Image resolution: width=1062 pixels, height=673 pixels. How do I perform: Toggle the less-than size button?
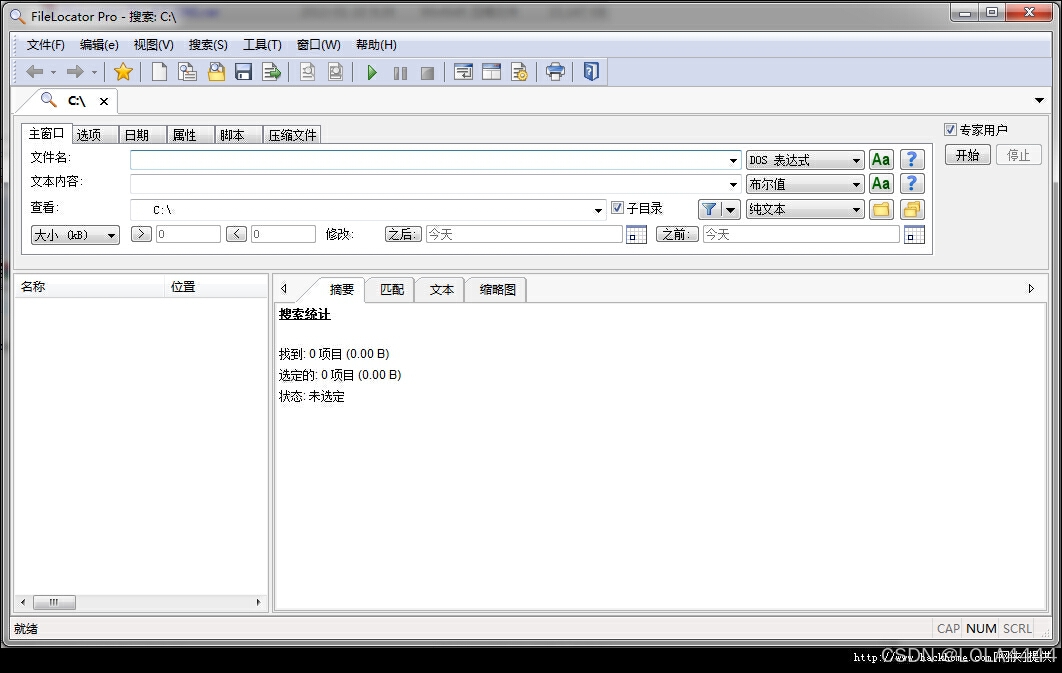pyautogui.click(x=236, y=234)
